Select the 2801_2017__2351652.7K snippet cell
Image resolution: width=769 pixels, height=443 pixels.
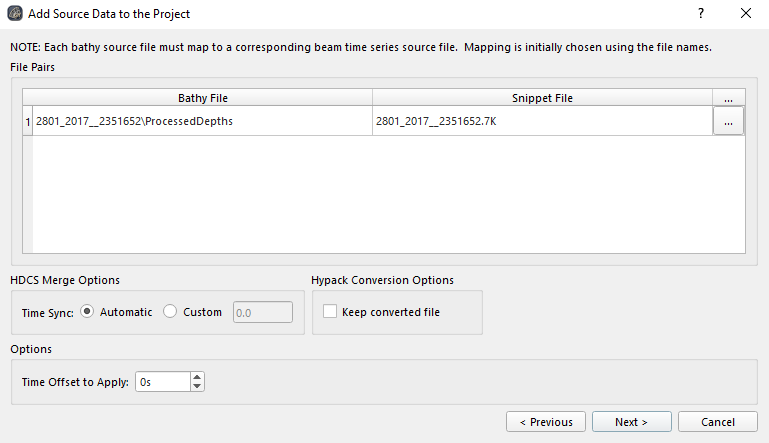click(542, 121)
